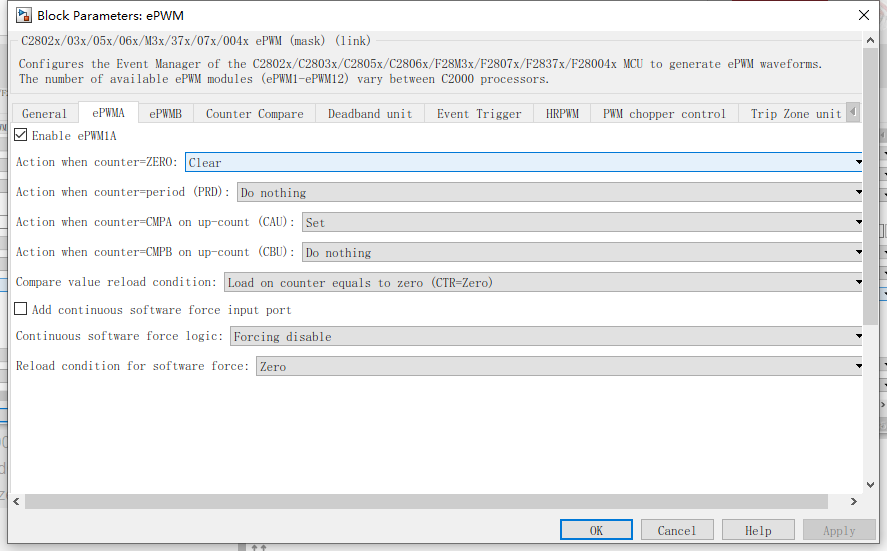Toggle the Enable ePWM1A checkbox
This screenshot has height=551, width=887.
point(21,135)
